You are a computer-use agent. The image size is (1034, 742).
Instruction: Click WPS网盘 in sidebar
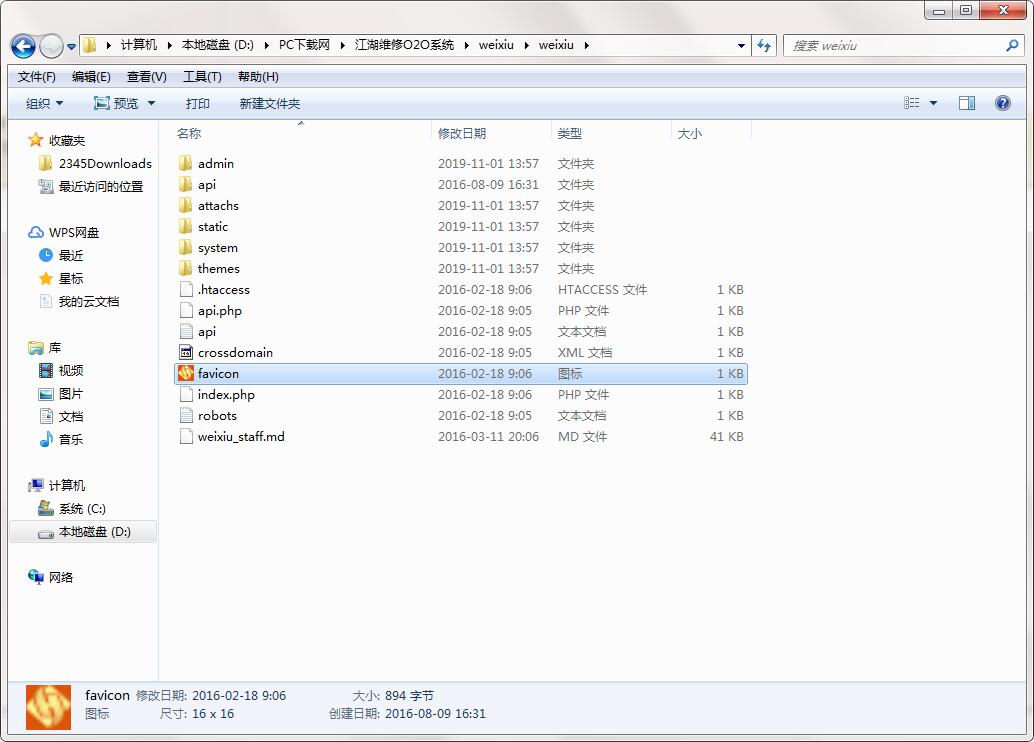[74, 233]
